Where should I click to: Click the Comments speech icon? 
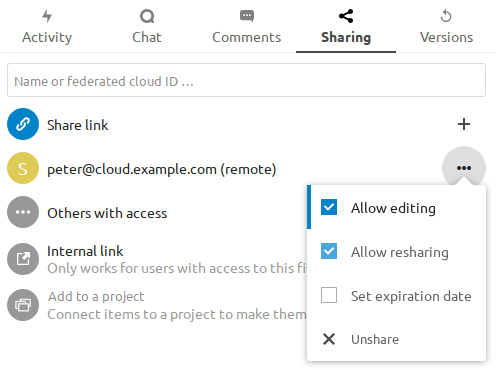[247, 16]
